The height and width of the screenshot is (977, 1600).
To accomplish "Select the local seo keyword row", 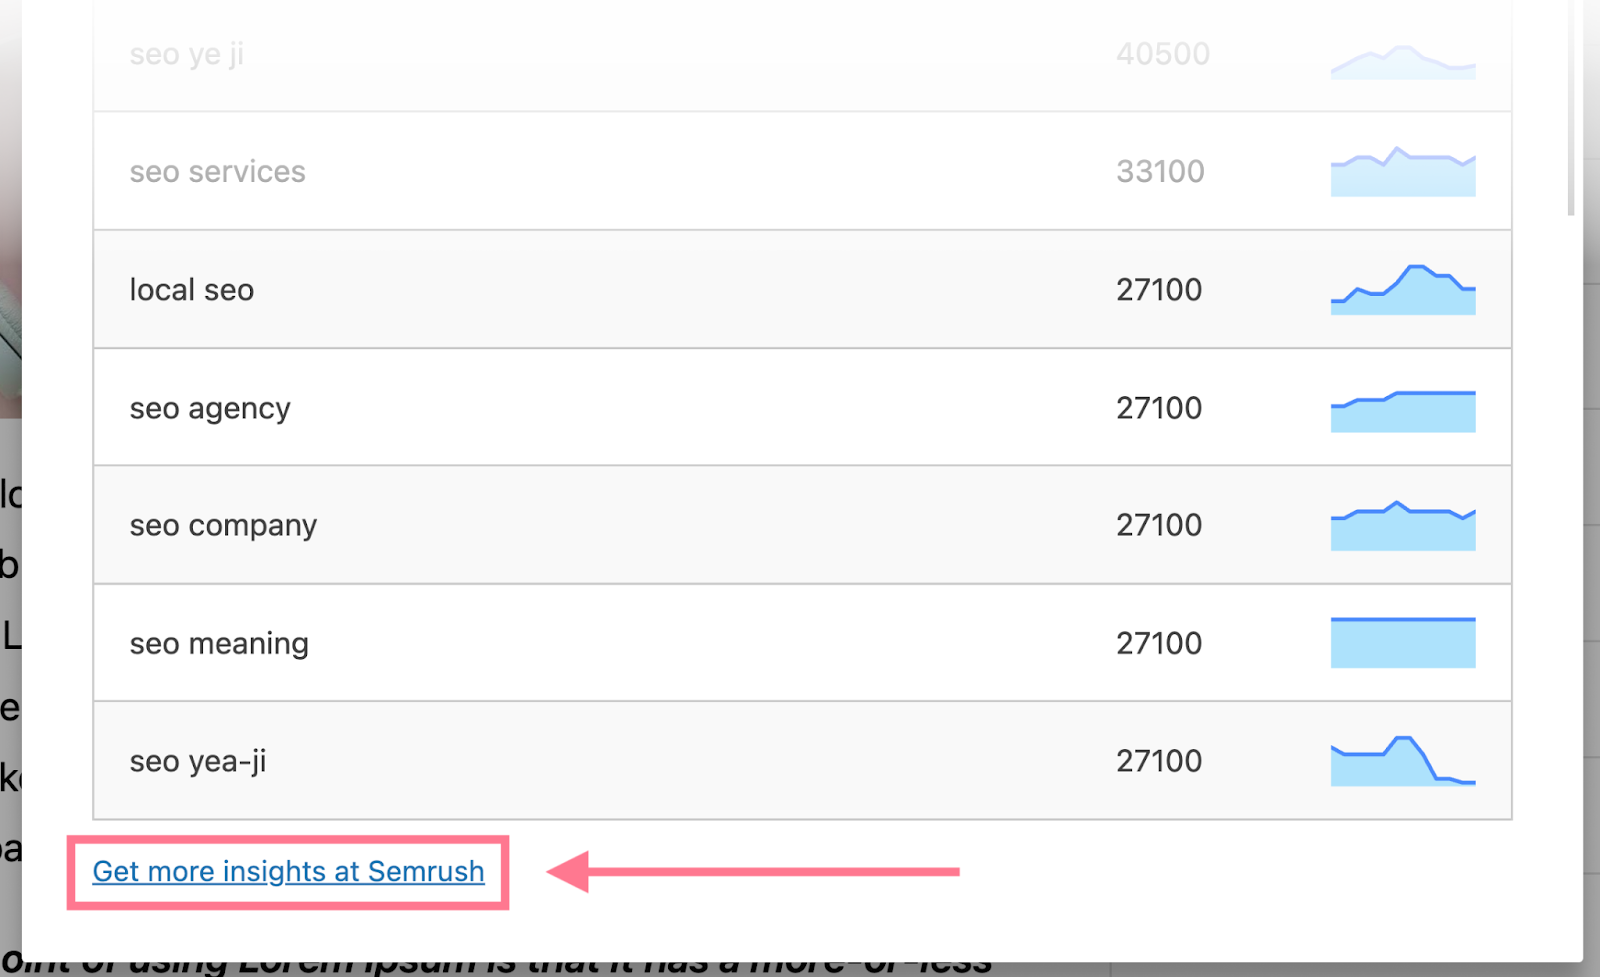I will [x=802, y=290].
